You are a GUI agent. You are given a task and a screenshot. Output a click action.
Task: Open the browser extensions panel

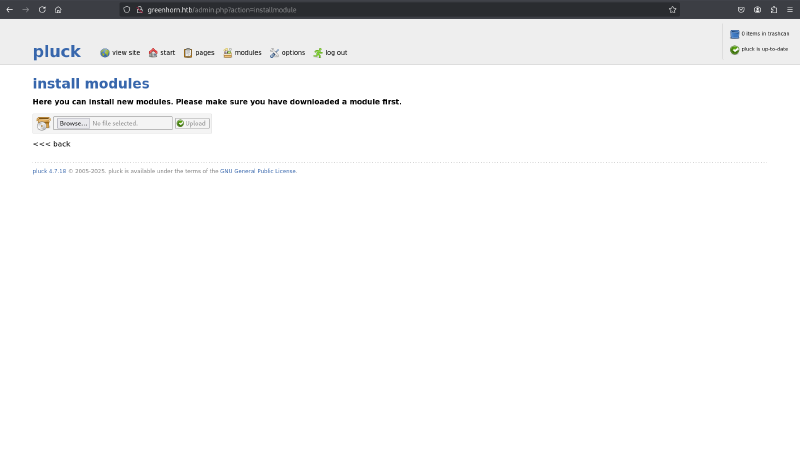[x=773, y=9]
